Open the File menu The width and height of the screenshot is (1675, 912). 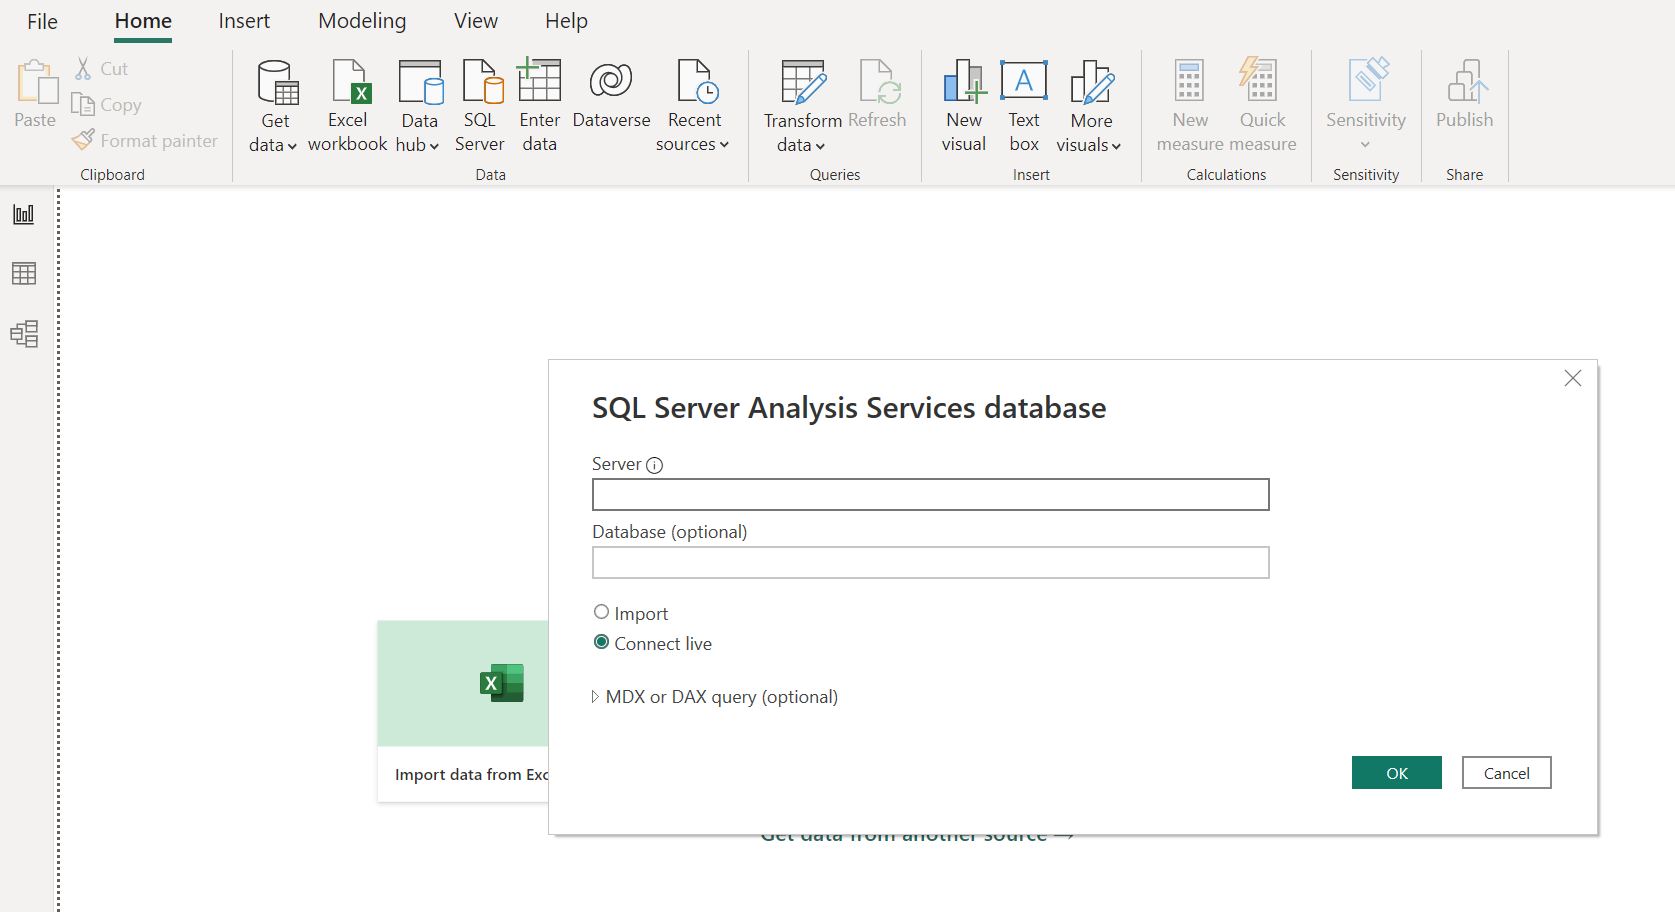42,21
